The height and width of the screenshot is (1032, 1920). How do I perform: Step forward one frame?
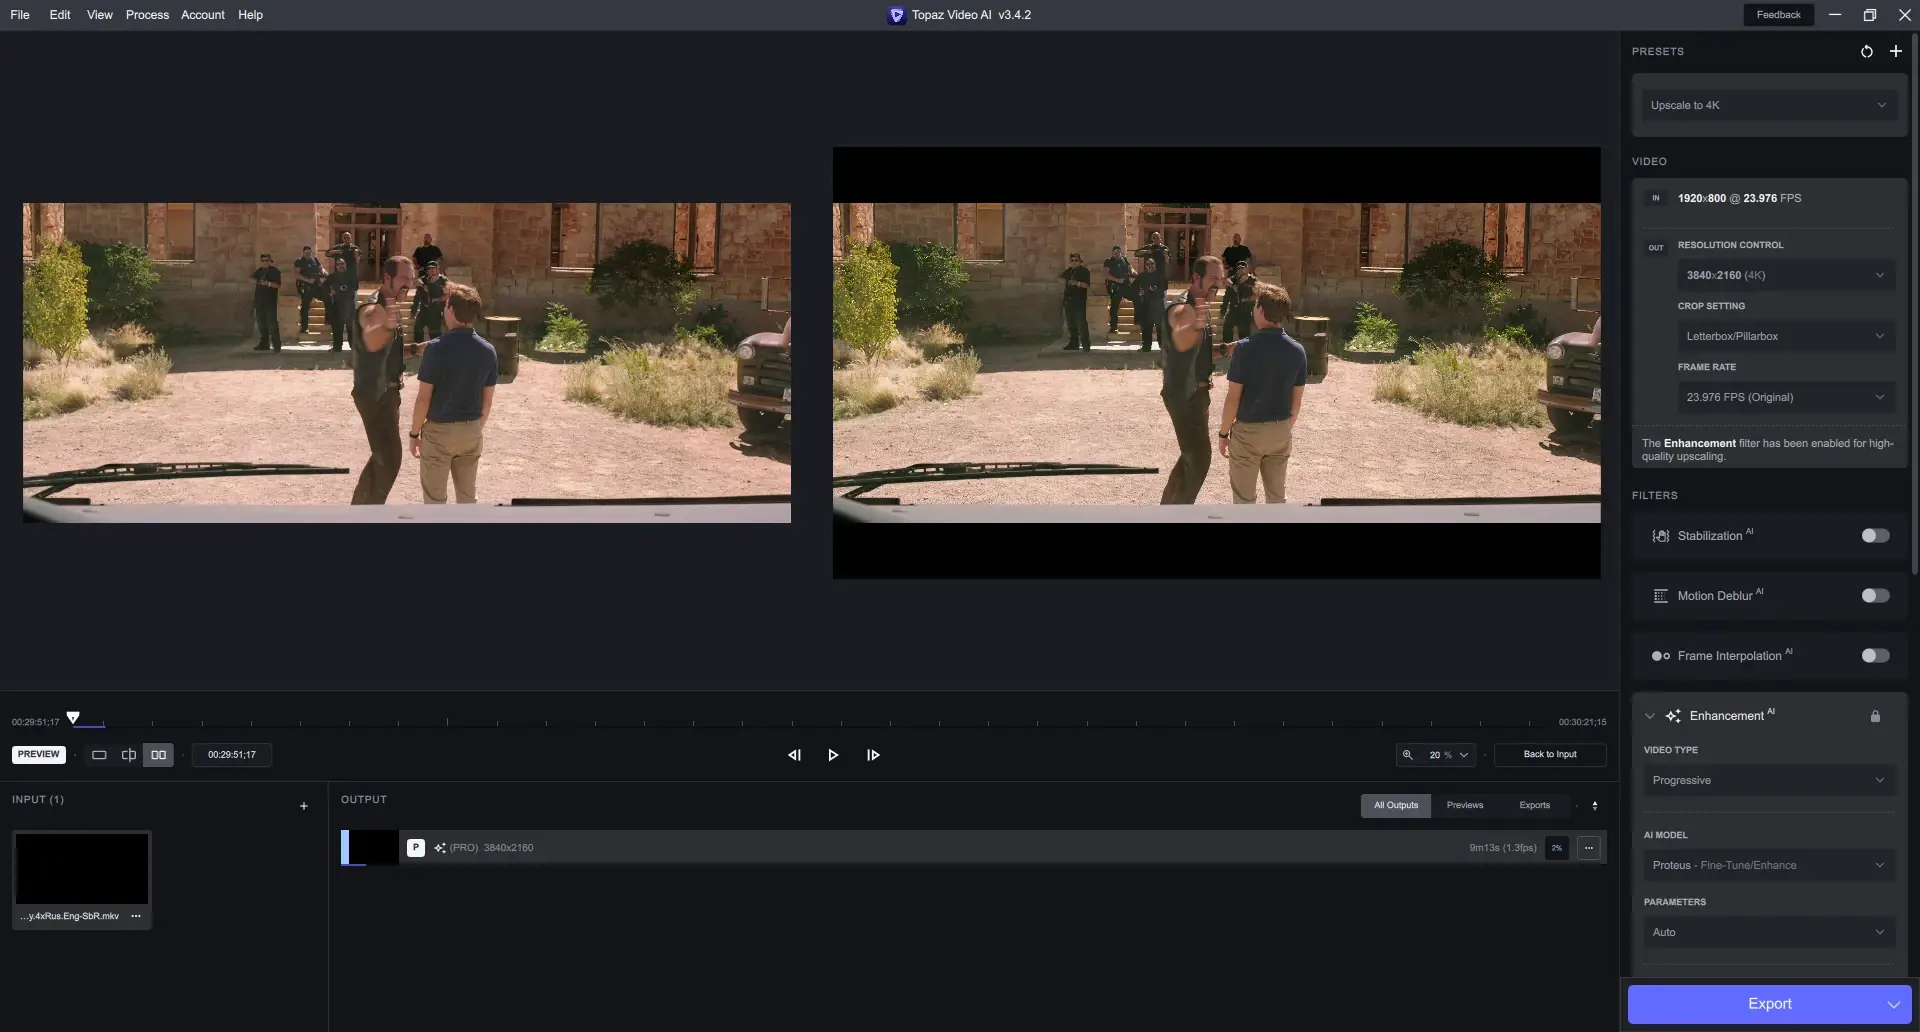pyautogui.click(x=873, y=755)
